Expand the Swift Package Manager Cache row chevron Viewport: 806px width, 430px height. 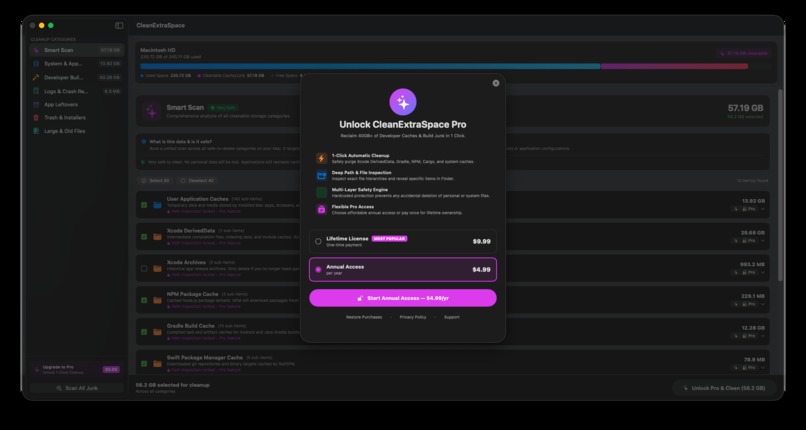coord(763,368)
